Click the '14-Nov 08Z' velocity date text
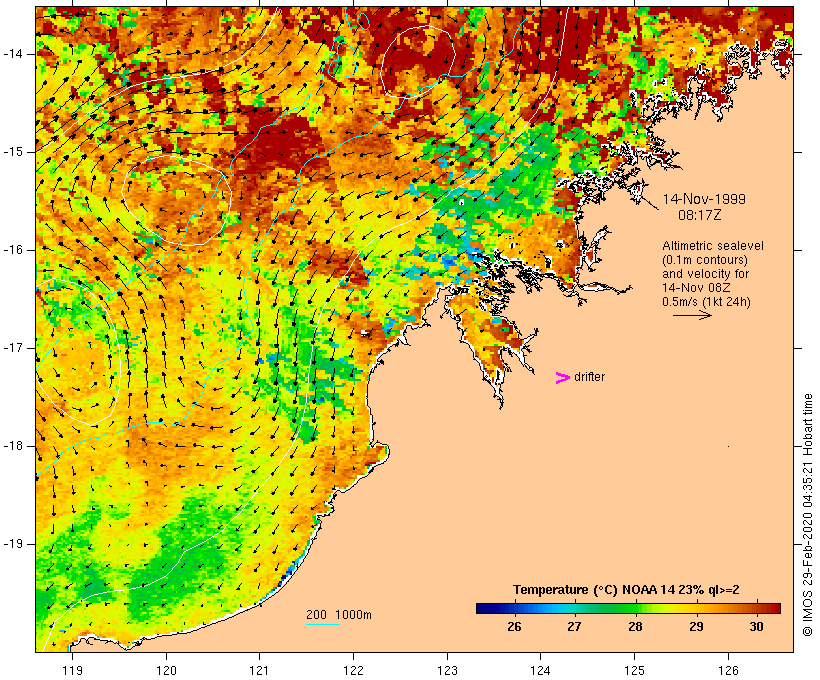Viewport: 820px width, 680px height. [x=696, y=288]
